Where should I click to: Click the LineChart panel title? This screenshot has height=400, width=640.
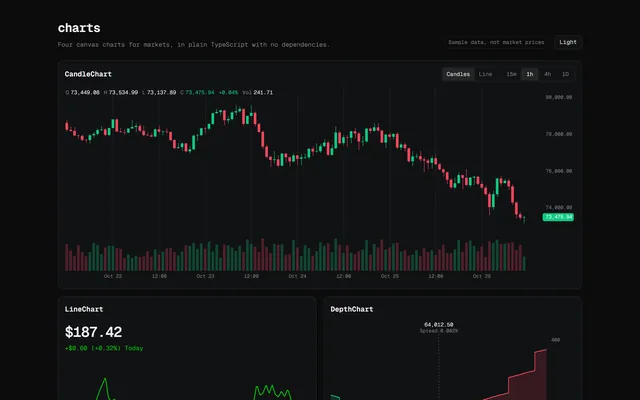tap(84, 309)
